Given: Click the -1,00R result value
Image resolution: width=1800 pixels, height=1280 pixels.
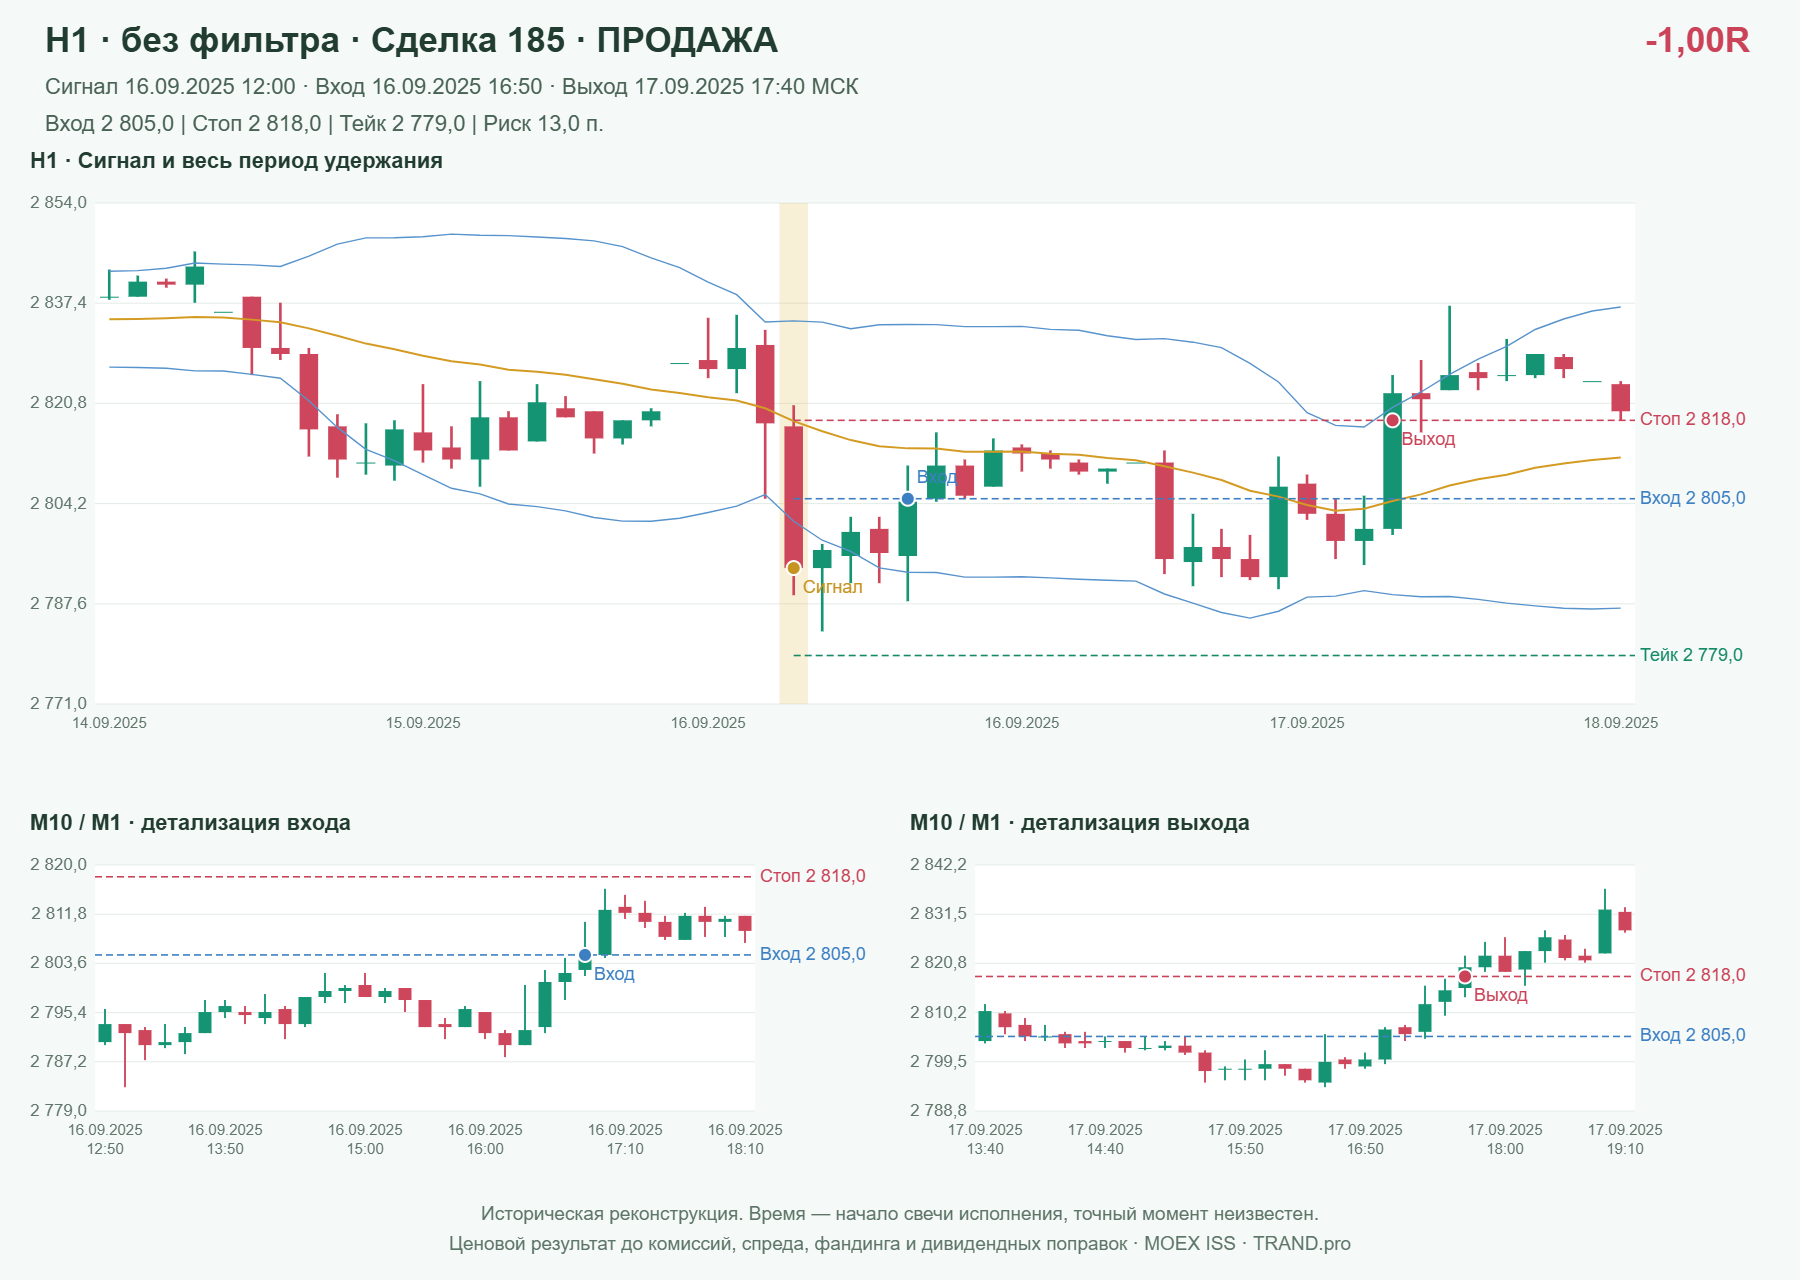Looking at the screenshot, I should (1697, 40).
